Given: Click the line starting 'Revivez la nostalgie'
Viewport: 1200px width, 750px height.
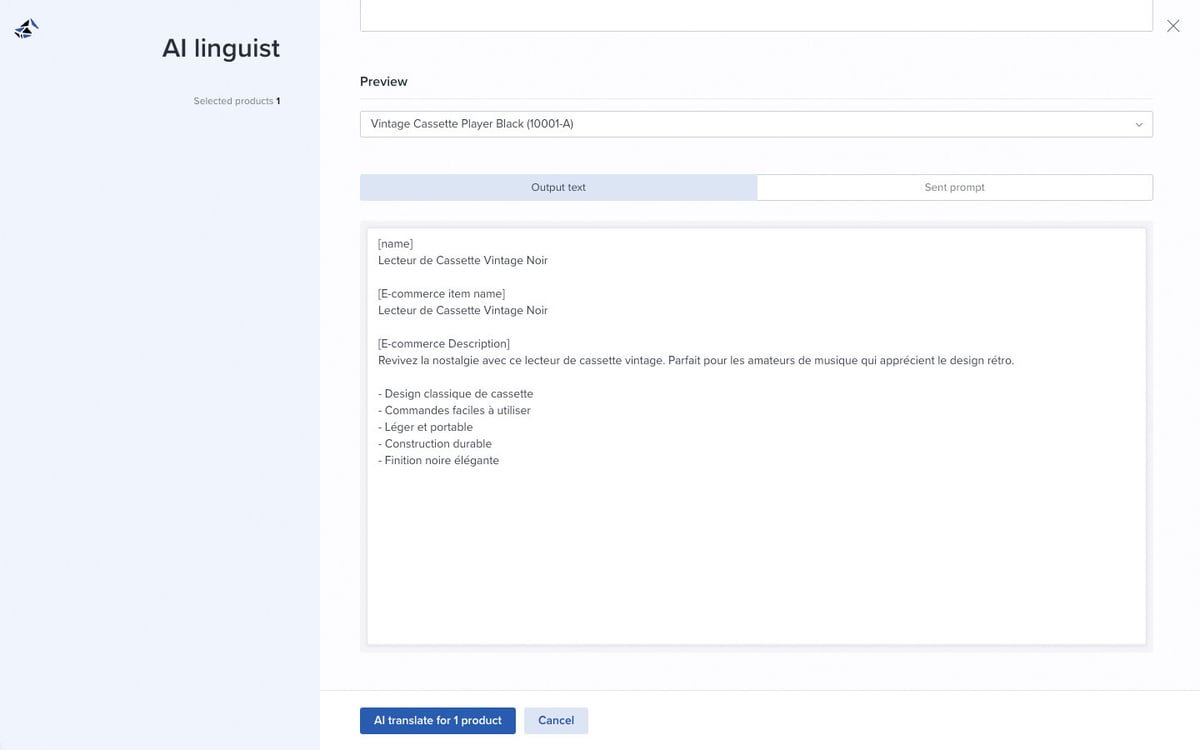Looking at the screenshot, I should (x=696, y=360).
